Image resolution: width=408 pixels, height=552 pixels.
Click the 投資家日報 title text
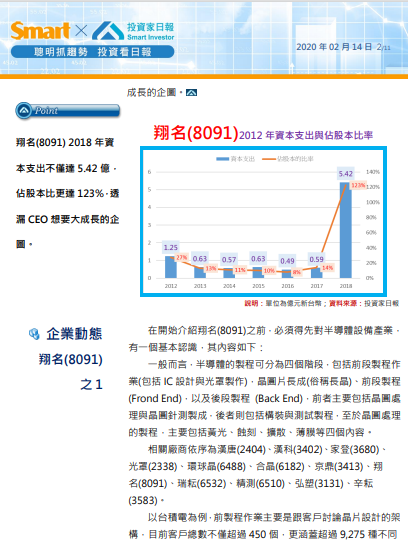point(150,27)
